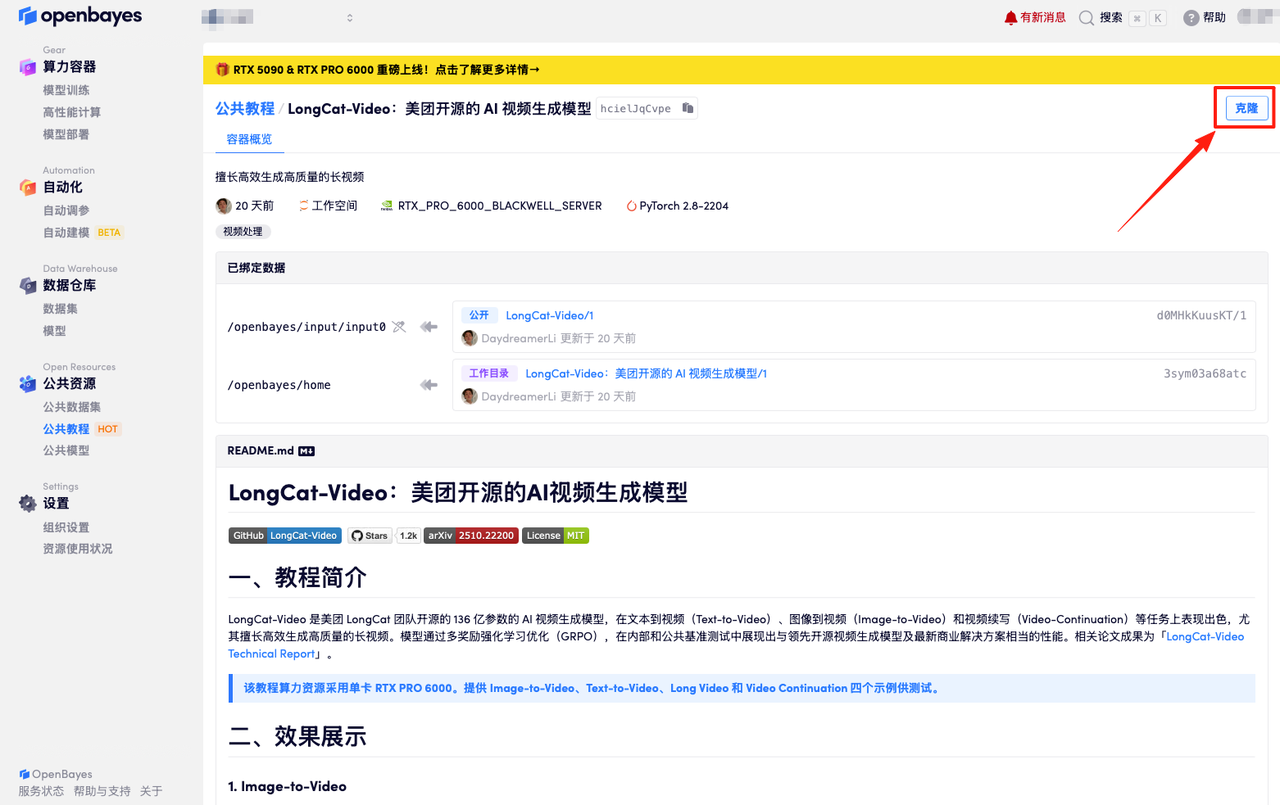Image resolution: width=1280 pixels, height=805 pixels.
Task: Click the PyTorch runtime icon
Action: [631, 206]
